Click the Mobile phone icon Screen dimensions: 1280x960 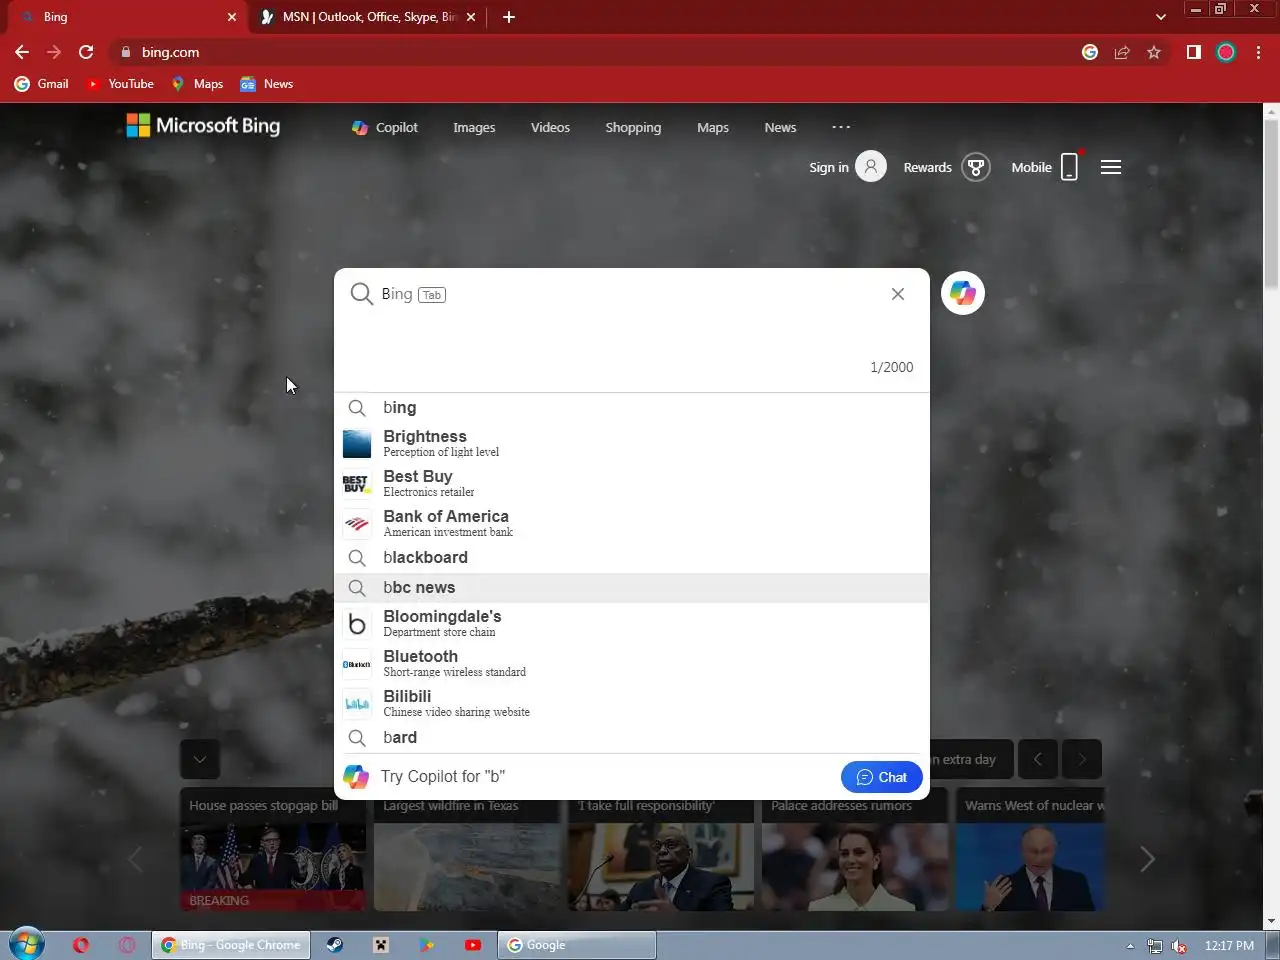[x=1069, y=167]
